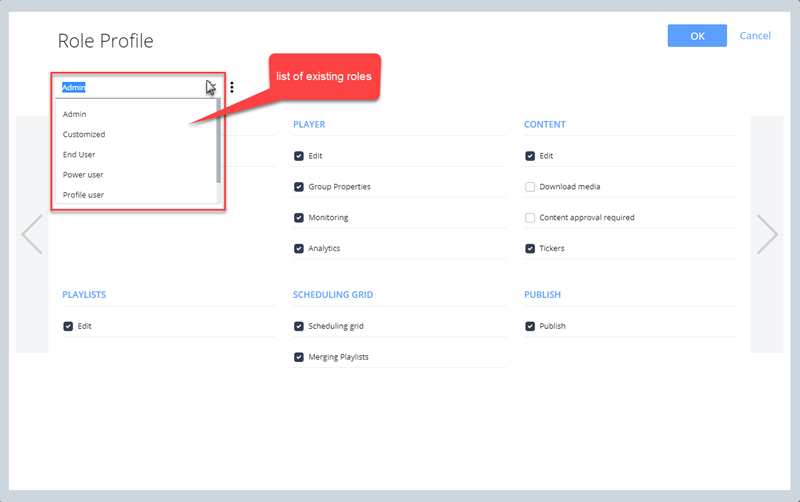
Task: Open the three-dot options menu beside role field
Action: [x=232, y=87]
